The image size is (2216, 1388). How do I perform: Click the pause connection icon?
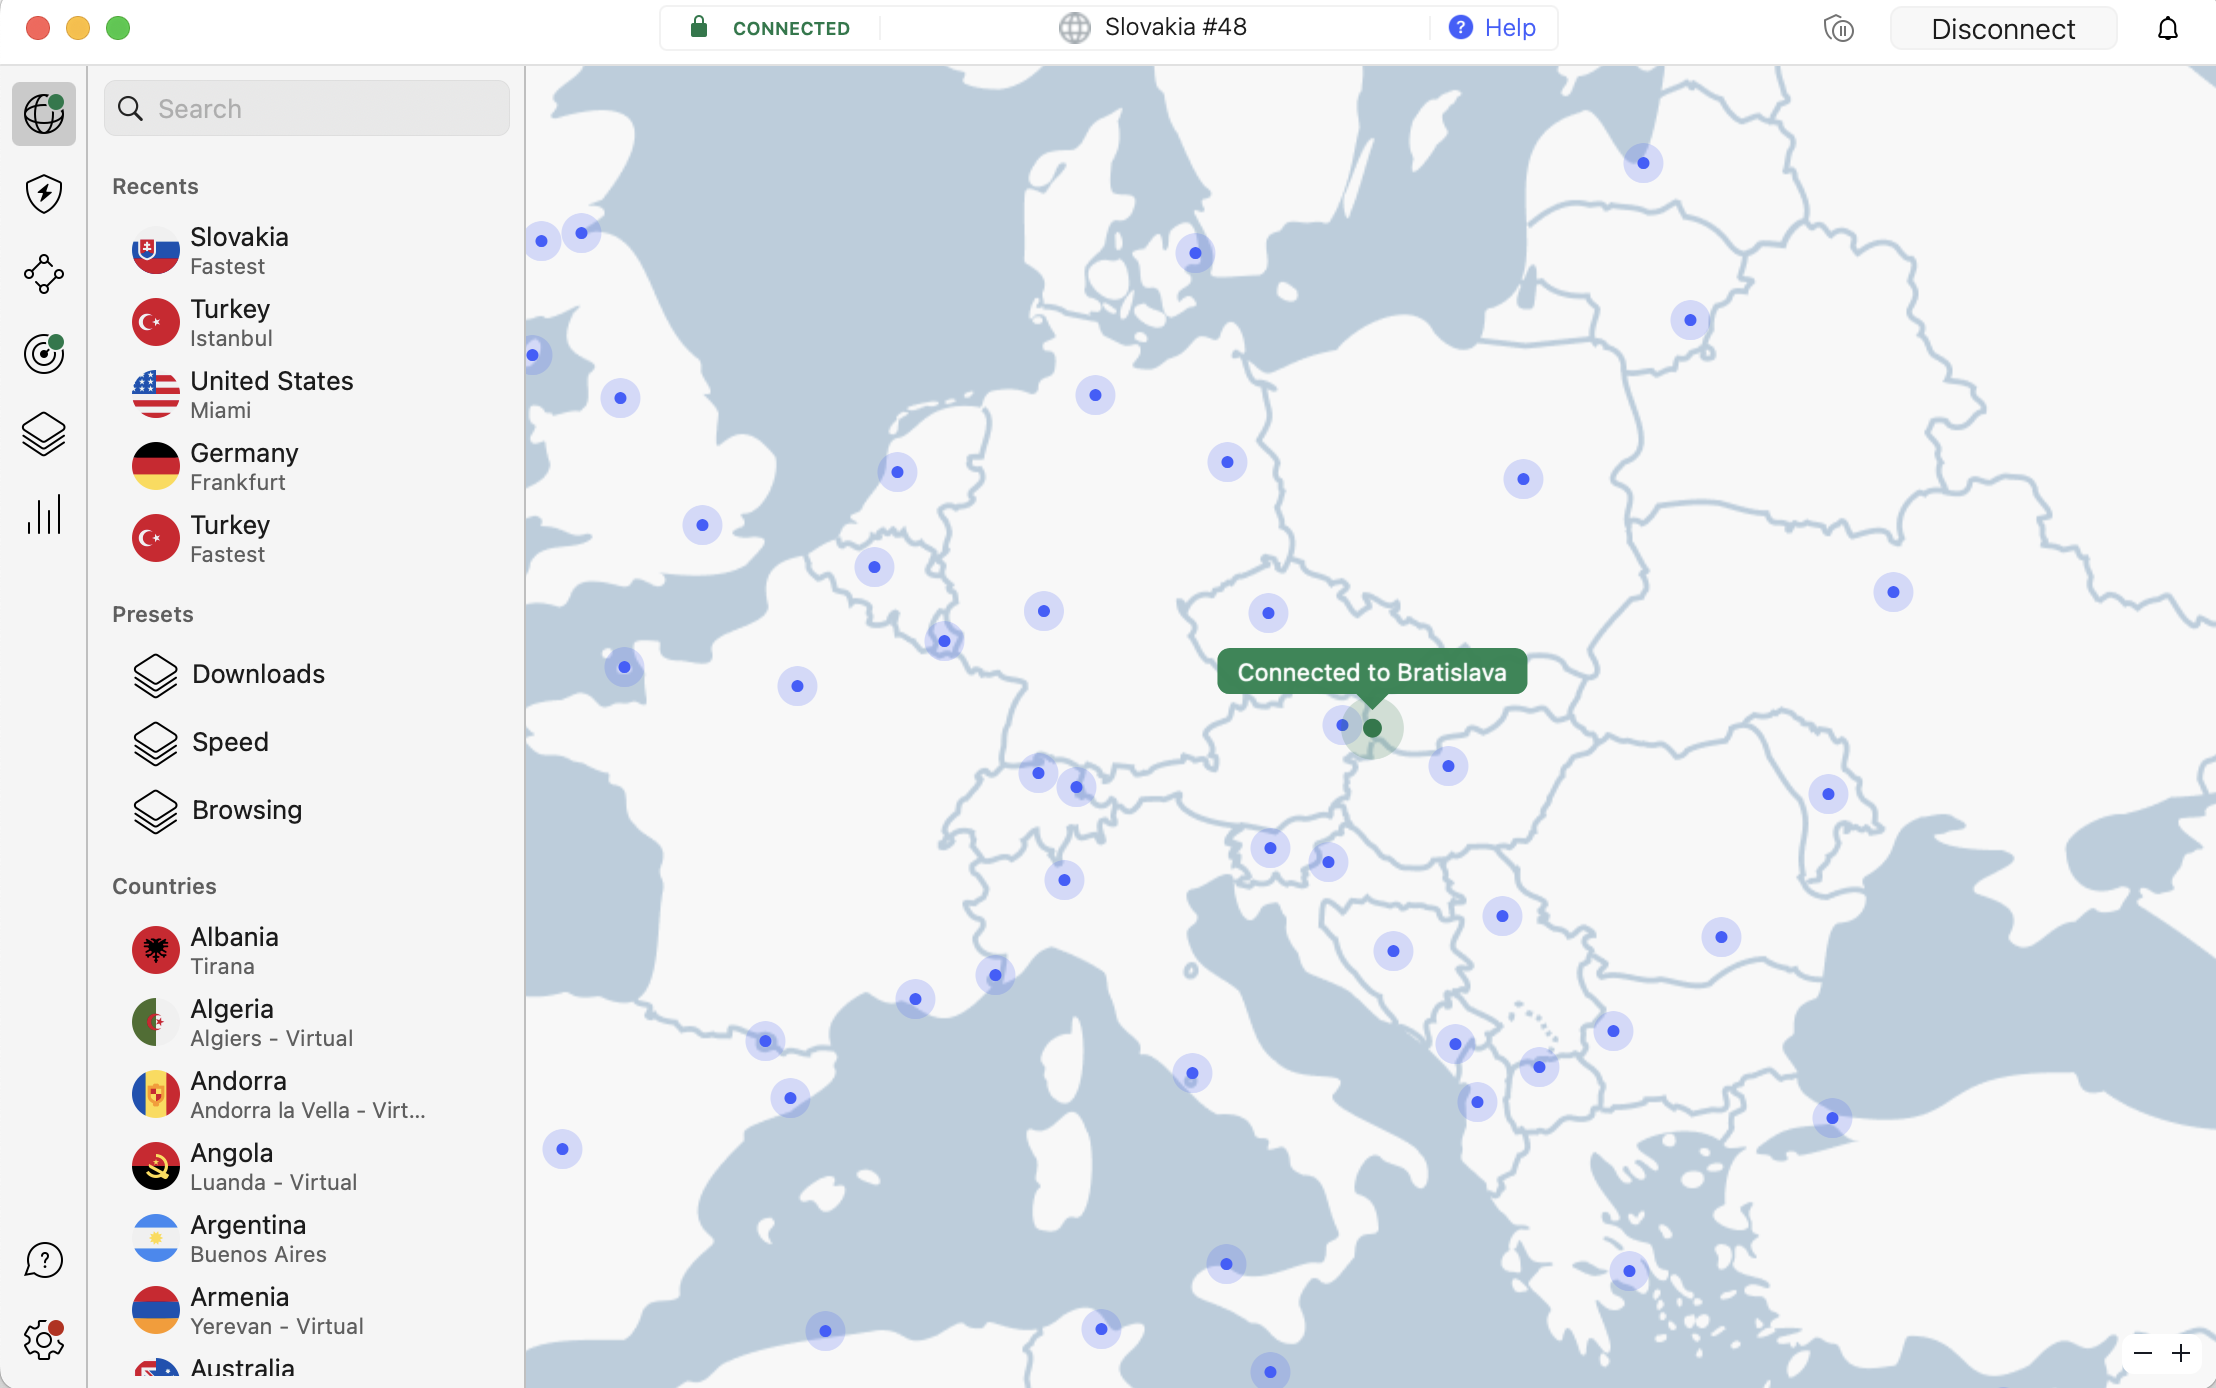1838,29
